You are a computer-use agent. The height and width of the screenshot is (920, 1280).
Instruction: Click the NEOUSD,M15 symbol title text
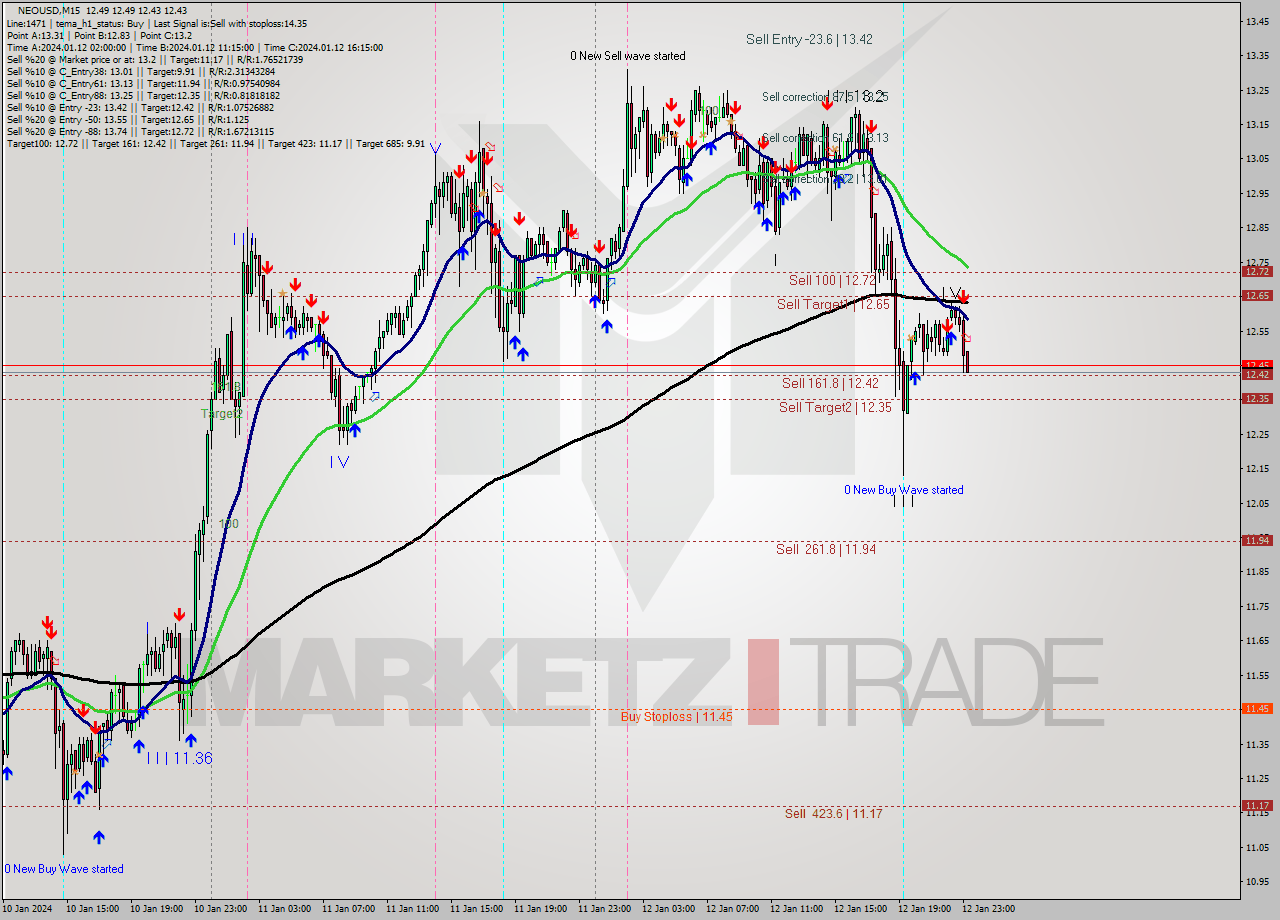point(48,10)
